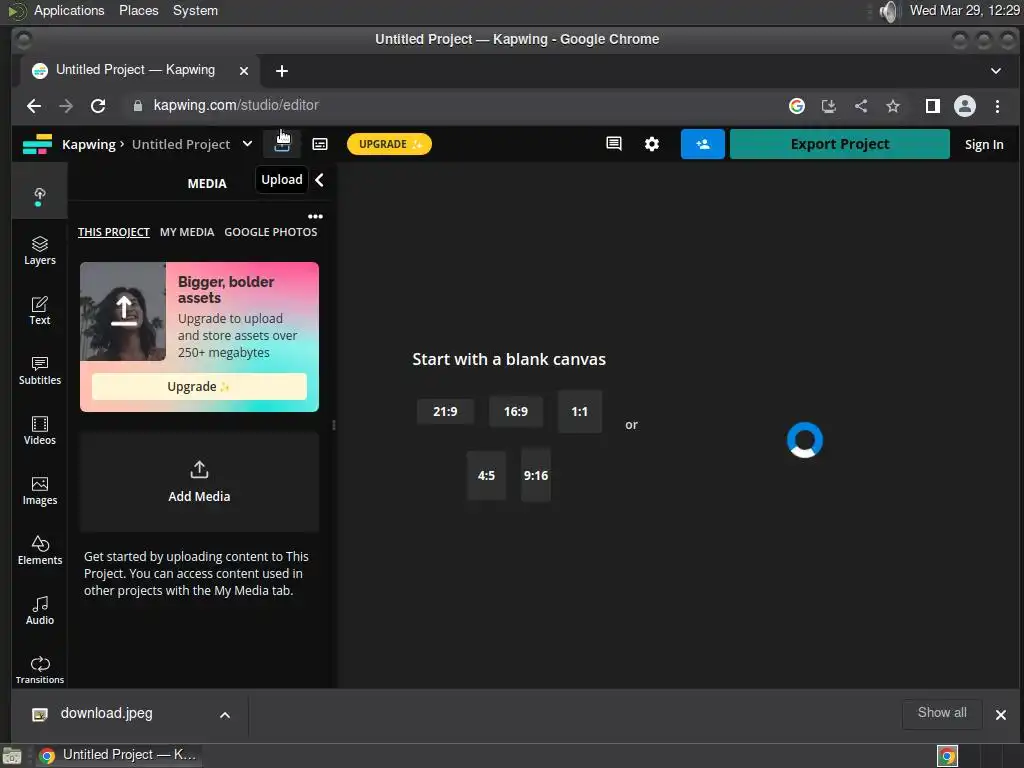
Task: Click the Chrome icon in the bottom-right tray
Action: pyautogui.click(x=948, y=756)
